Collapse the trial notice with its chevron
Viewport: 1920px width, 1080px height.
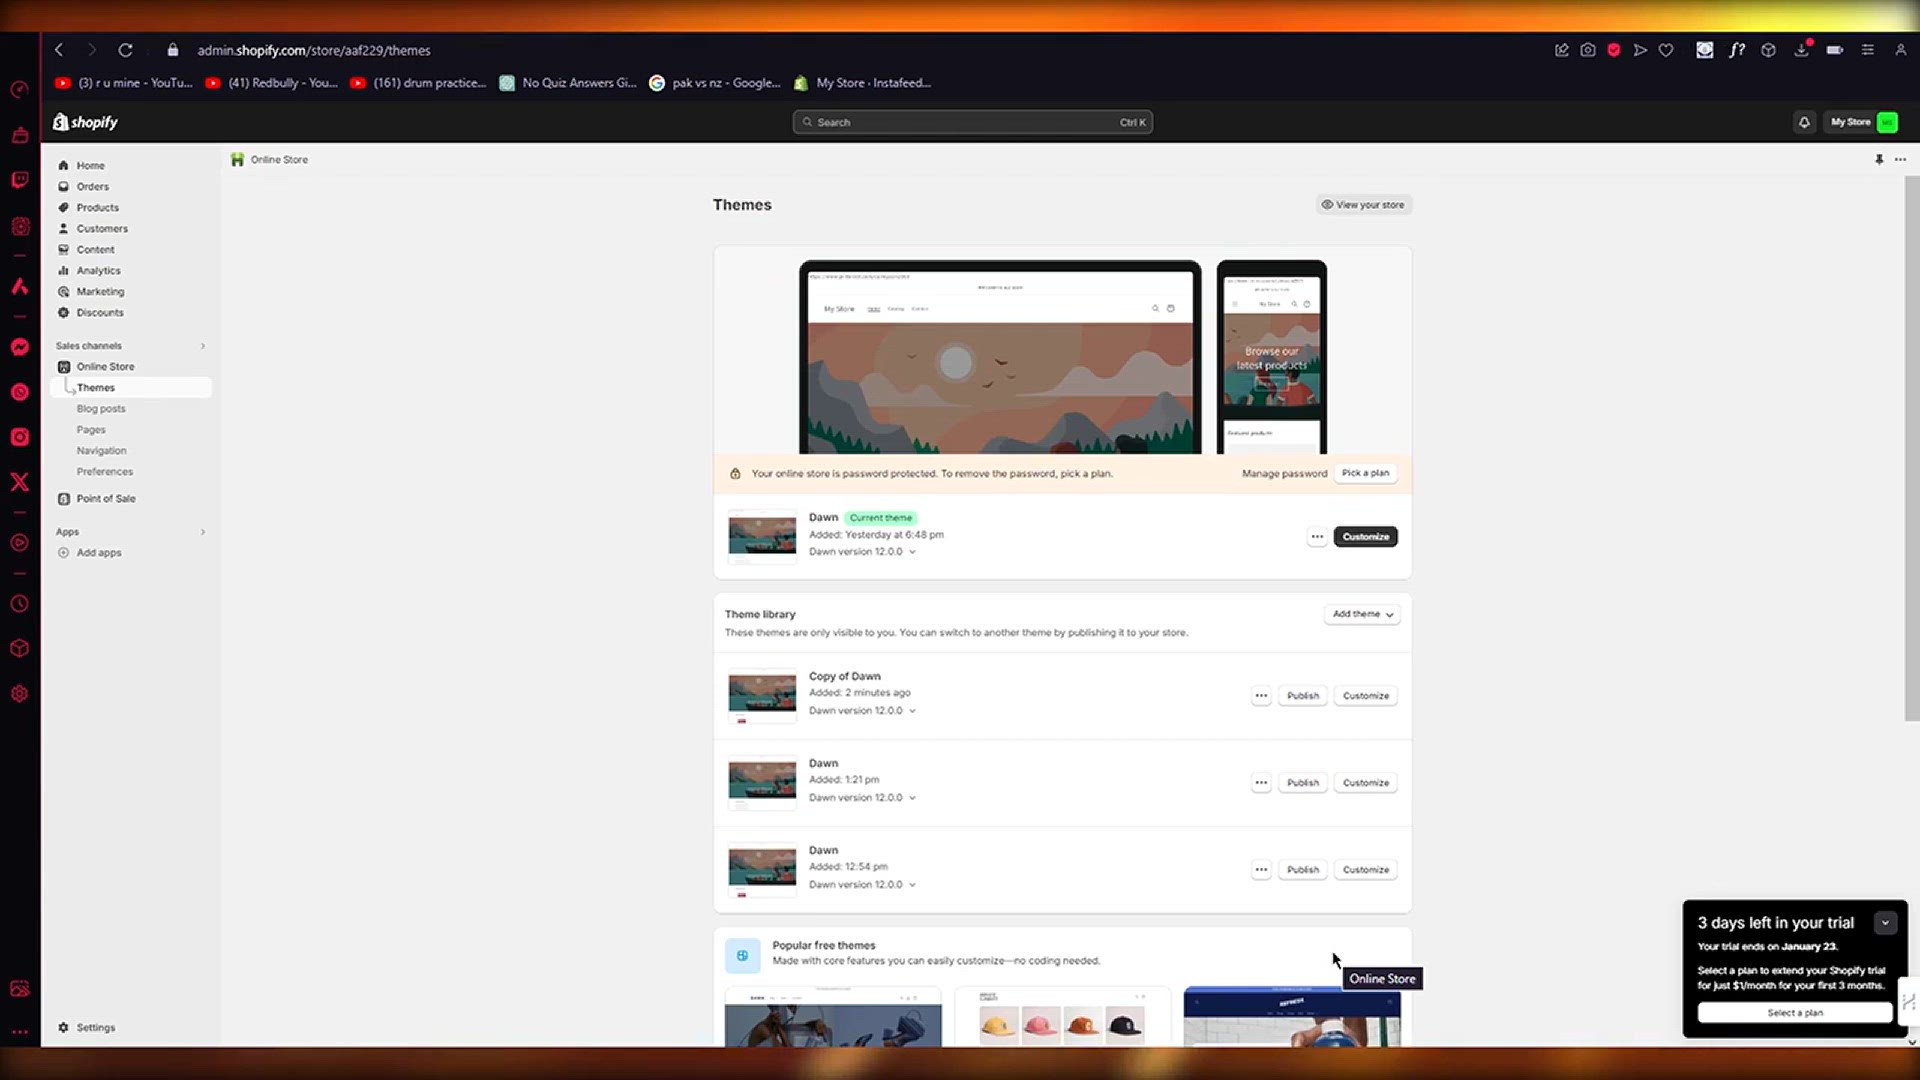tap(1885, 923)
